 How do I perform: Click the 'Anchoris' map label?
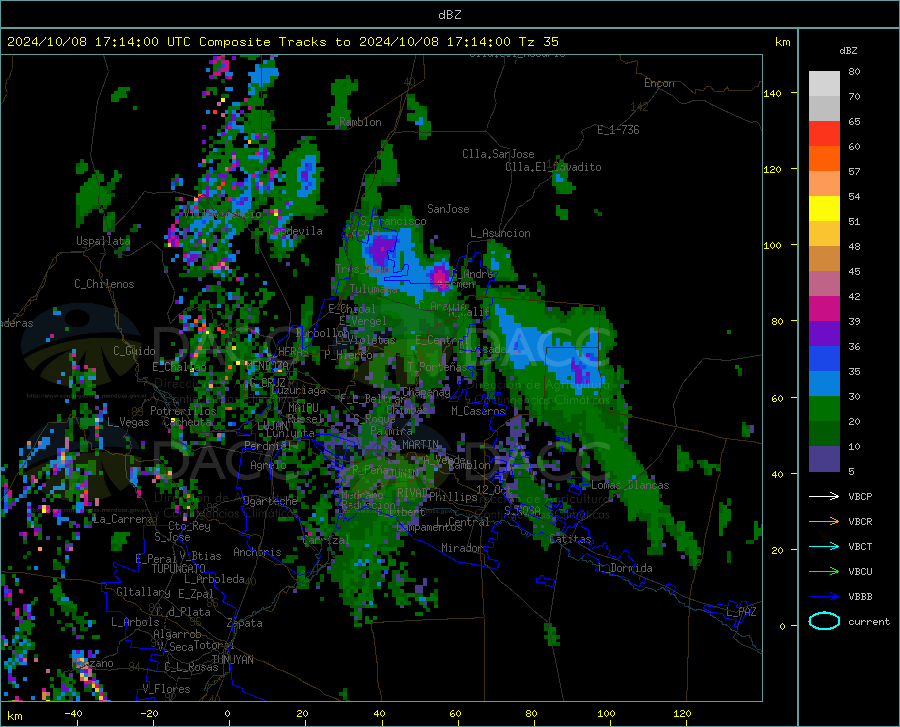tap(257, 553)
